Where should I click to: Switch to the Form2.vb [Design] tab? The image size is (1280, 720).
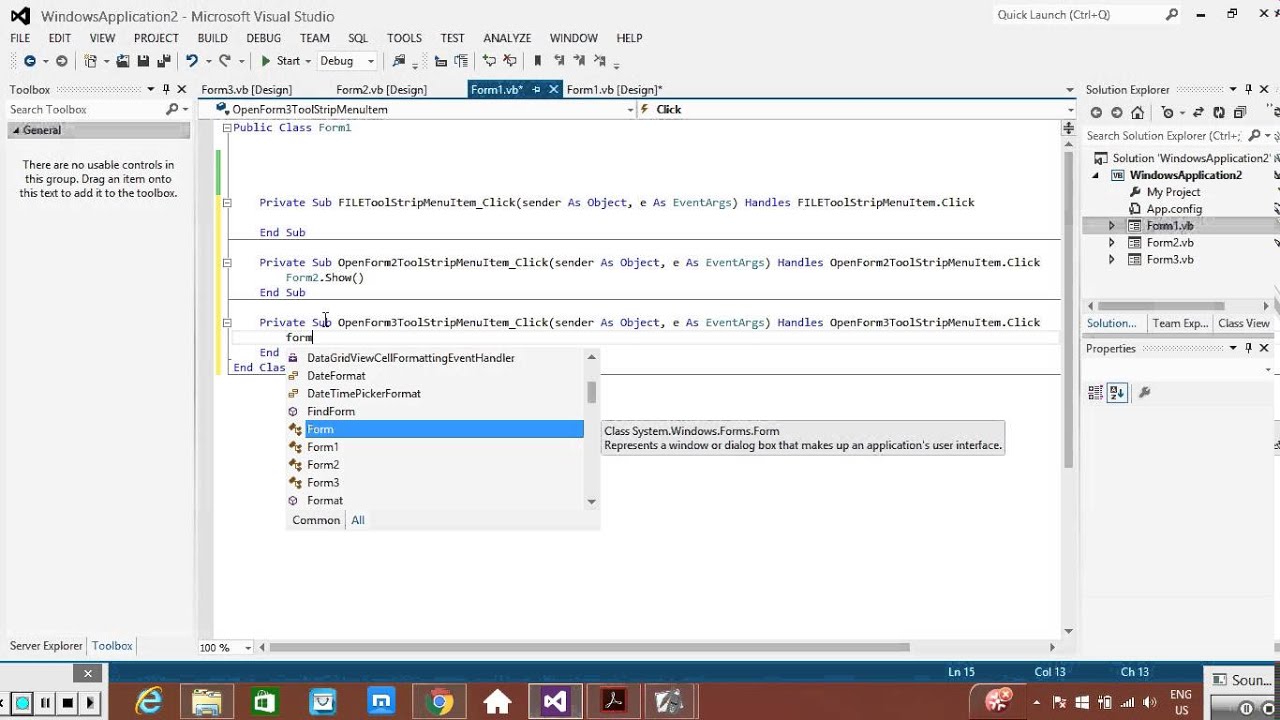(x=381, y=89)
